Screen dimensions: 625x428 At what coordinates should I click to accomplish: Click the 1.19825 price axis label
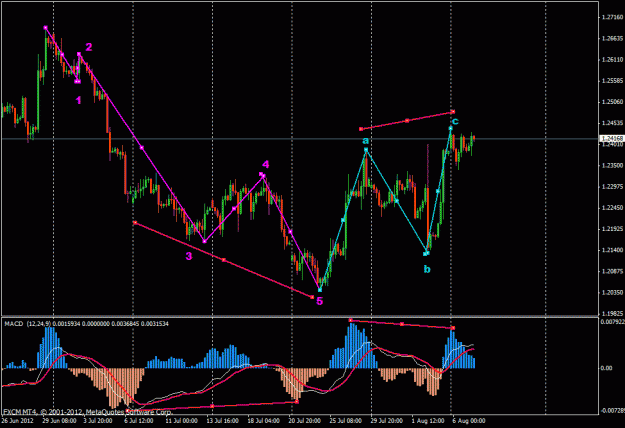click(x=612, y=313)
